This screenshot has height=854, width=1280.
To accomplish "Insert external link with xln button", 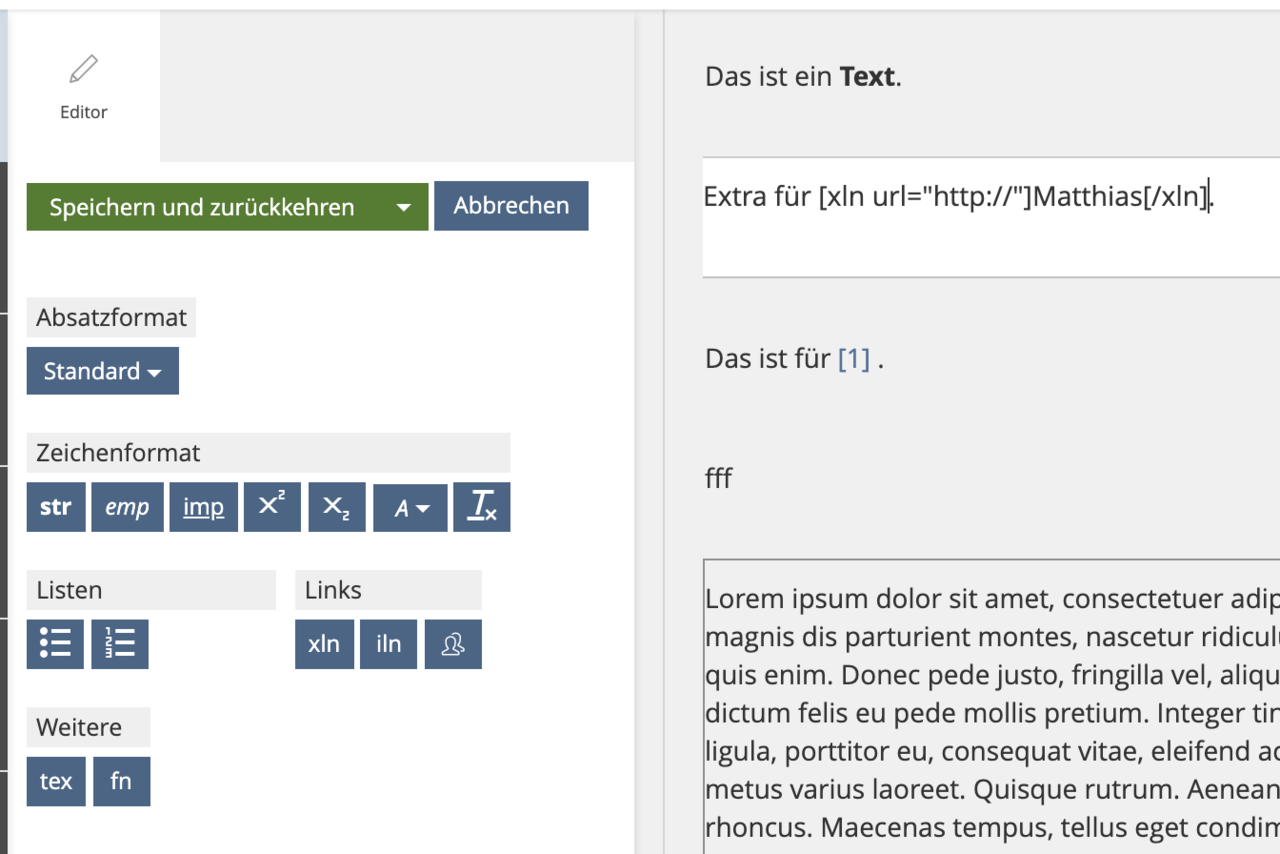I will (x=324, y=644).
